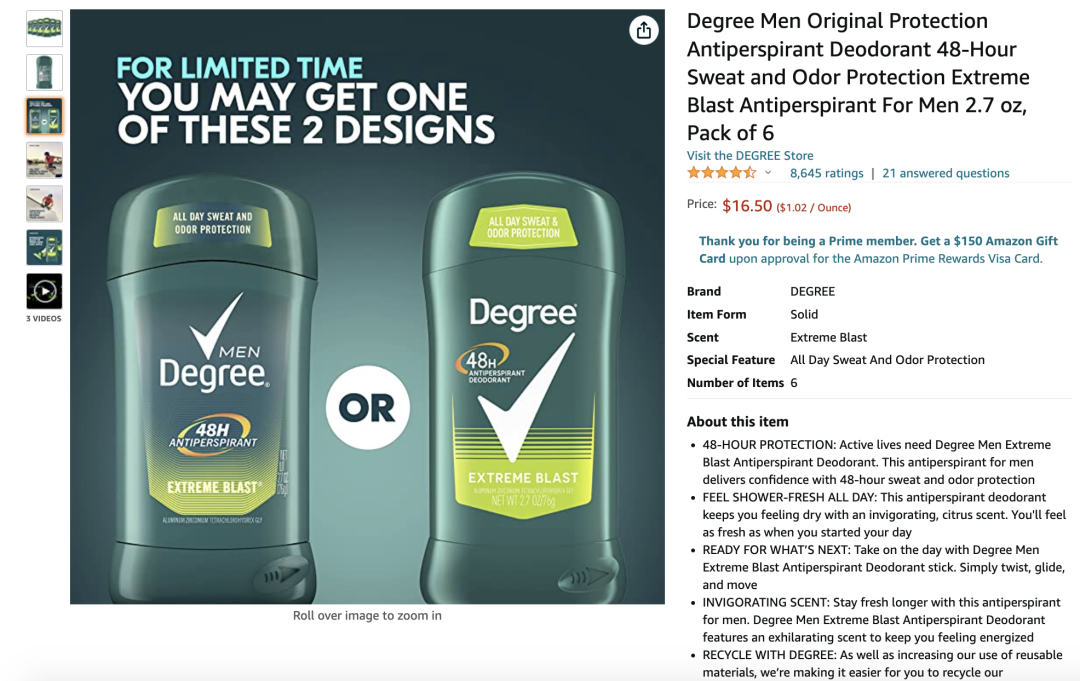Visit the DEGREE Store link
This screenshot has width=1080, height=681.
click(x=750, y=156)
